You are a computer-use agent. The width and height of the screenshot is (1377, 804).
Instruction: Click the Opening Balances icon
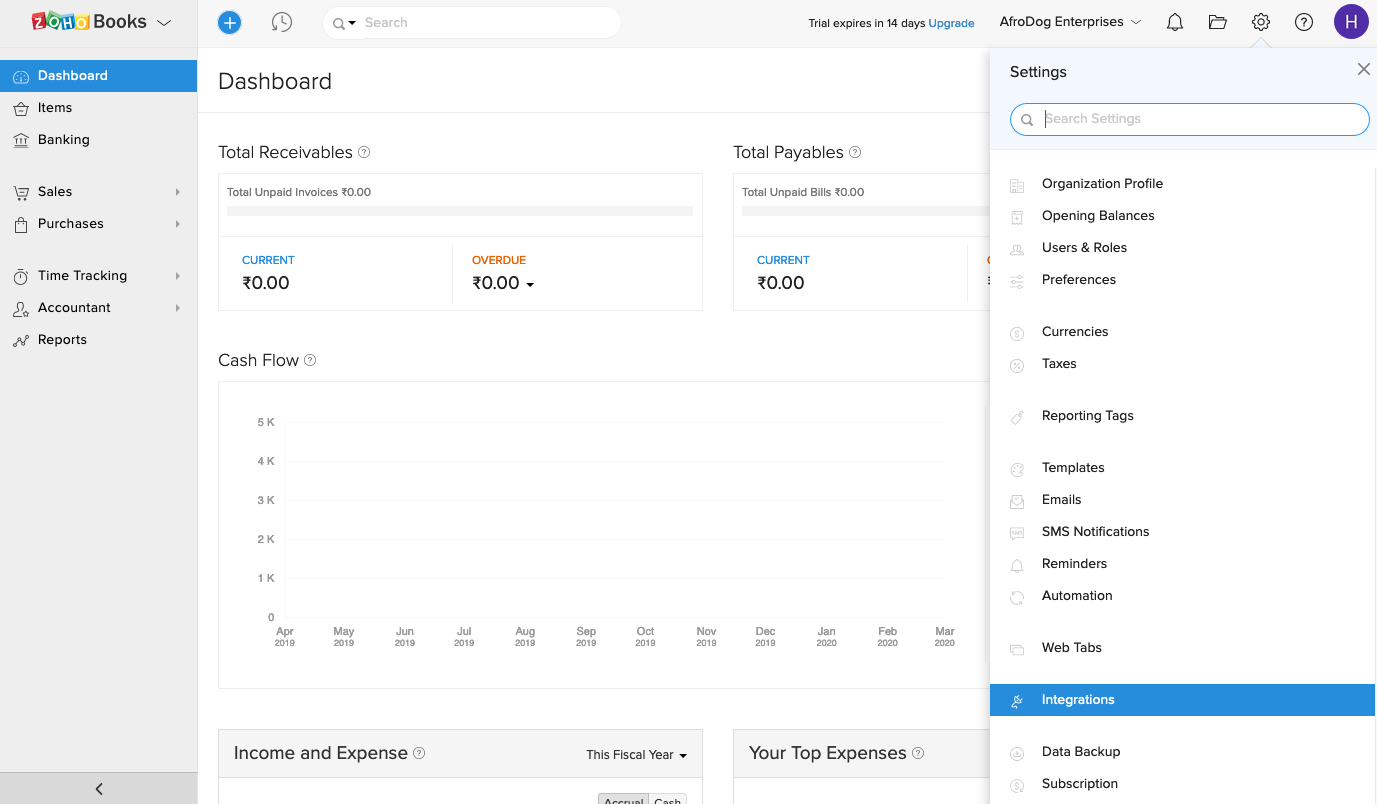[x=1017, y=217]
